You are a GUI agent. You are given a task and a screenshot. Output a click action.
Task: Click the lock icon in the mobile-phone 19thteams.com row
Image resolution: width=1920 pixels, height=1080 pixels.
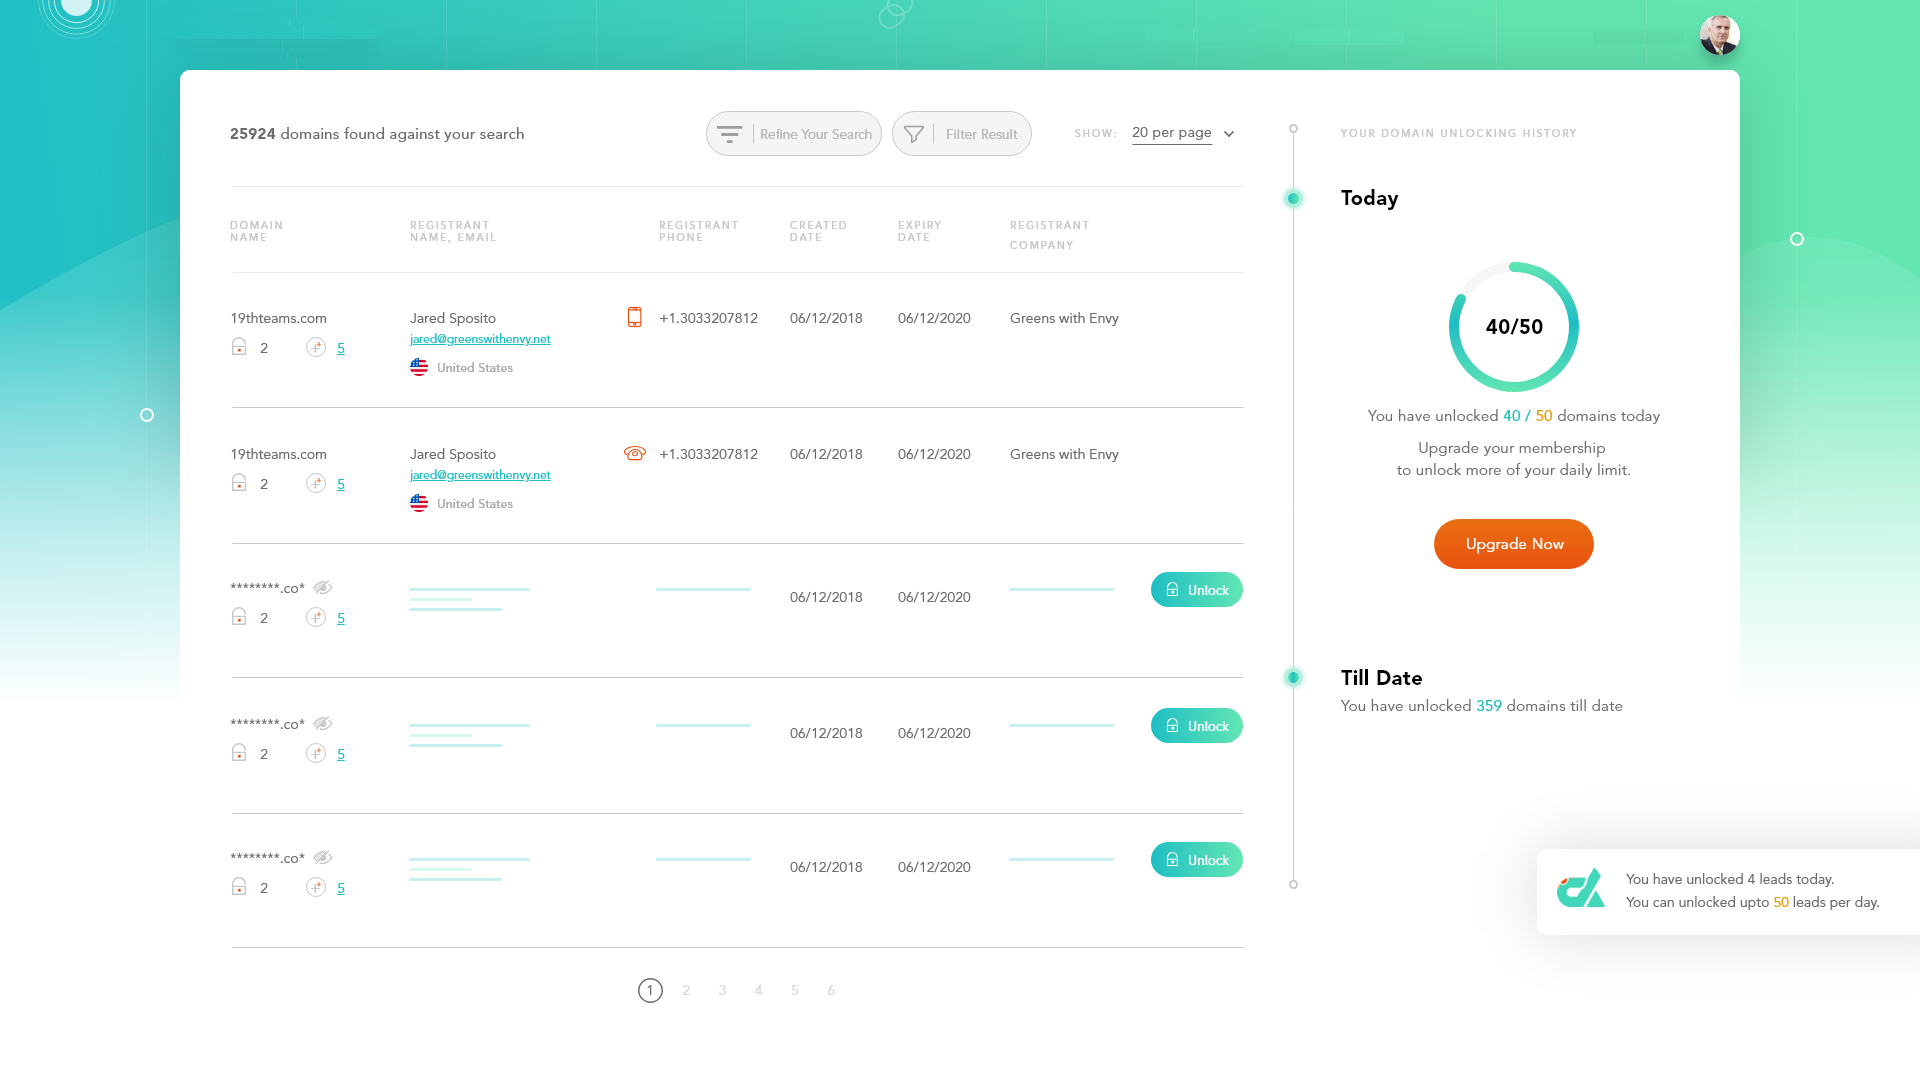pyautogui.click(x=239, y=346)
